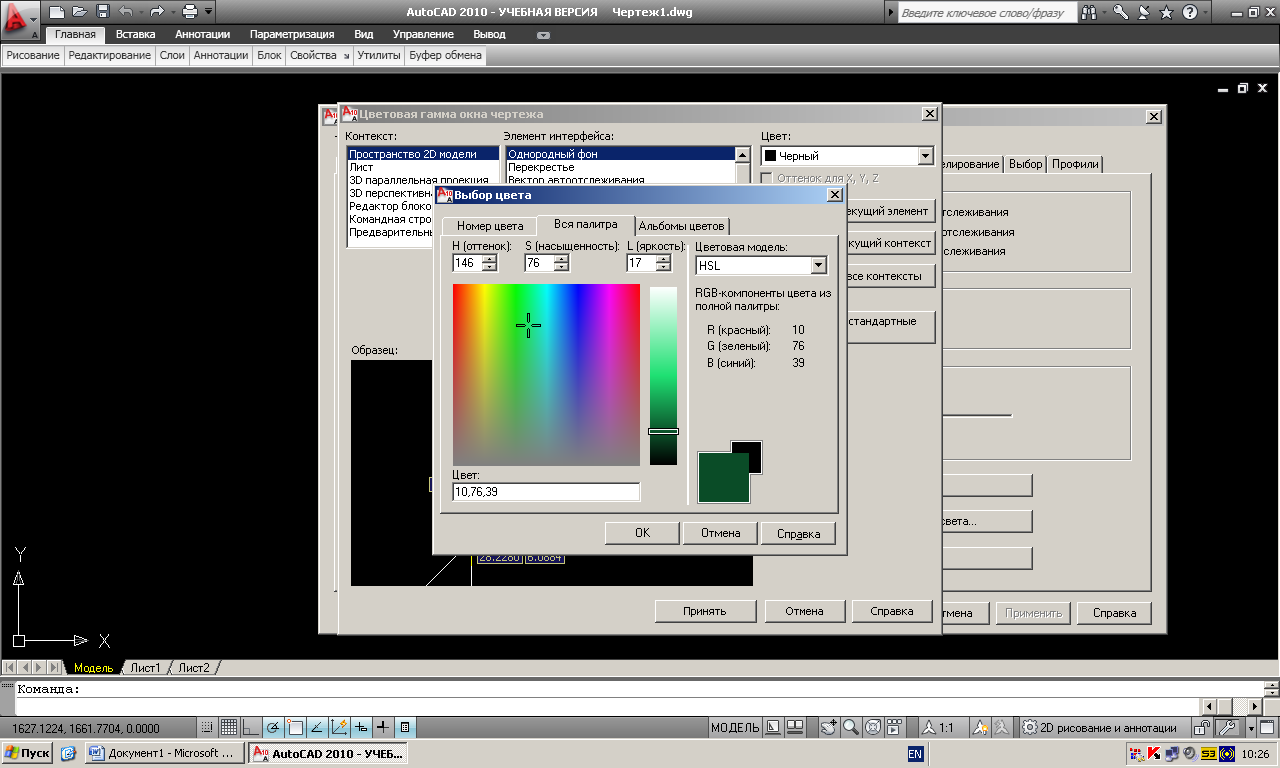The height and width of the screenshot is (768, 1280).
Task: Toggle Dynamic UCS in status bar
Action: pos(338,727)
